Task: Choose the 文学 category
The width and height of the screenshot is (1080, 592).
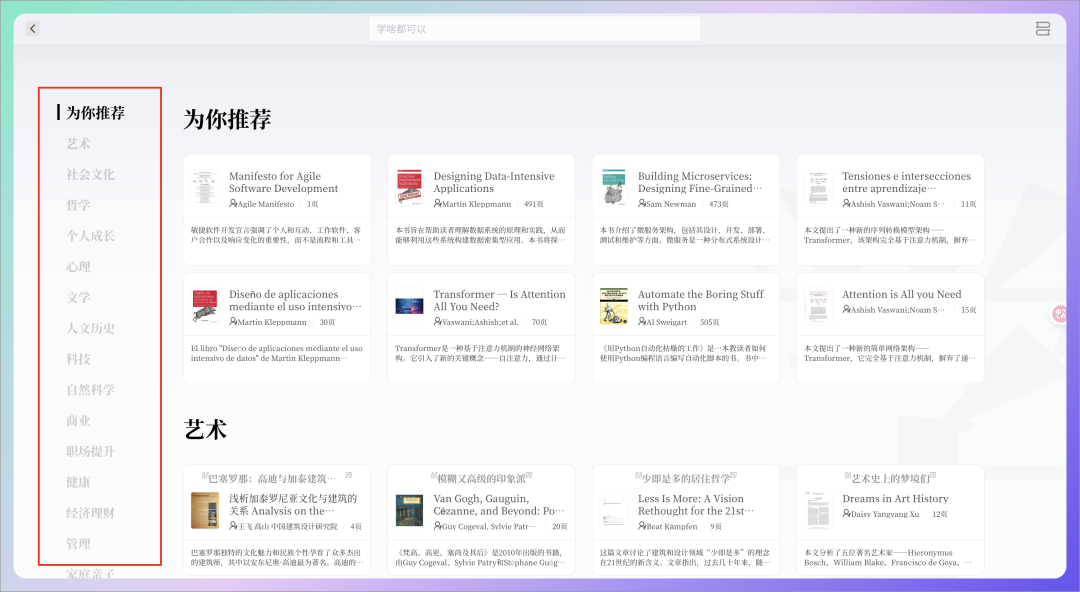Action: [78, 297]
